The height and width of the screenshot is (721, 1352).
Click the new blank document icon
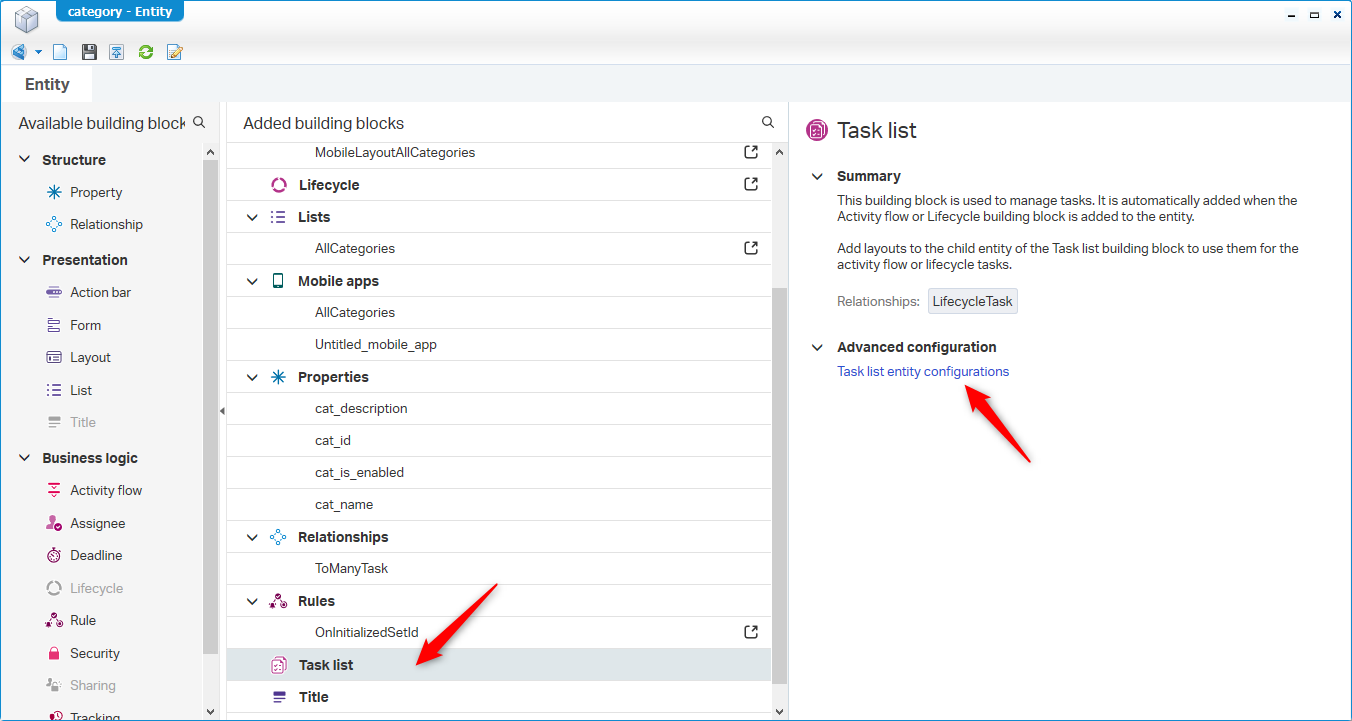coord(60,52)
